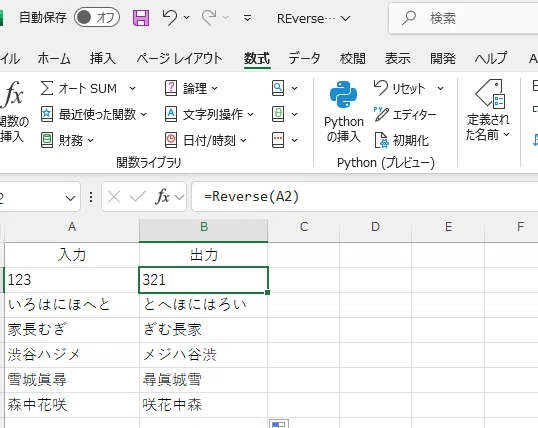Select cell containing 123
Viewport: 538px width, 428px height.
coord(72,280)
